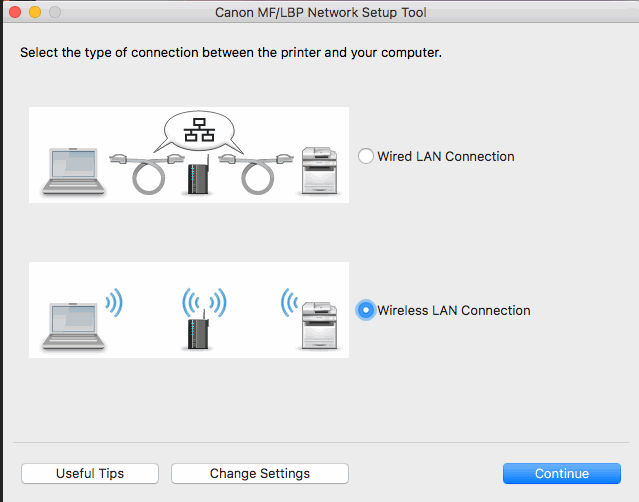Select the Wireless LAN Connection radio button

pyautogui.click(x=366, y=310)
